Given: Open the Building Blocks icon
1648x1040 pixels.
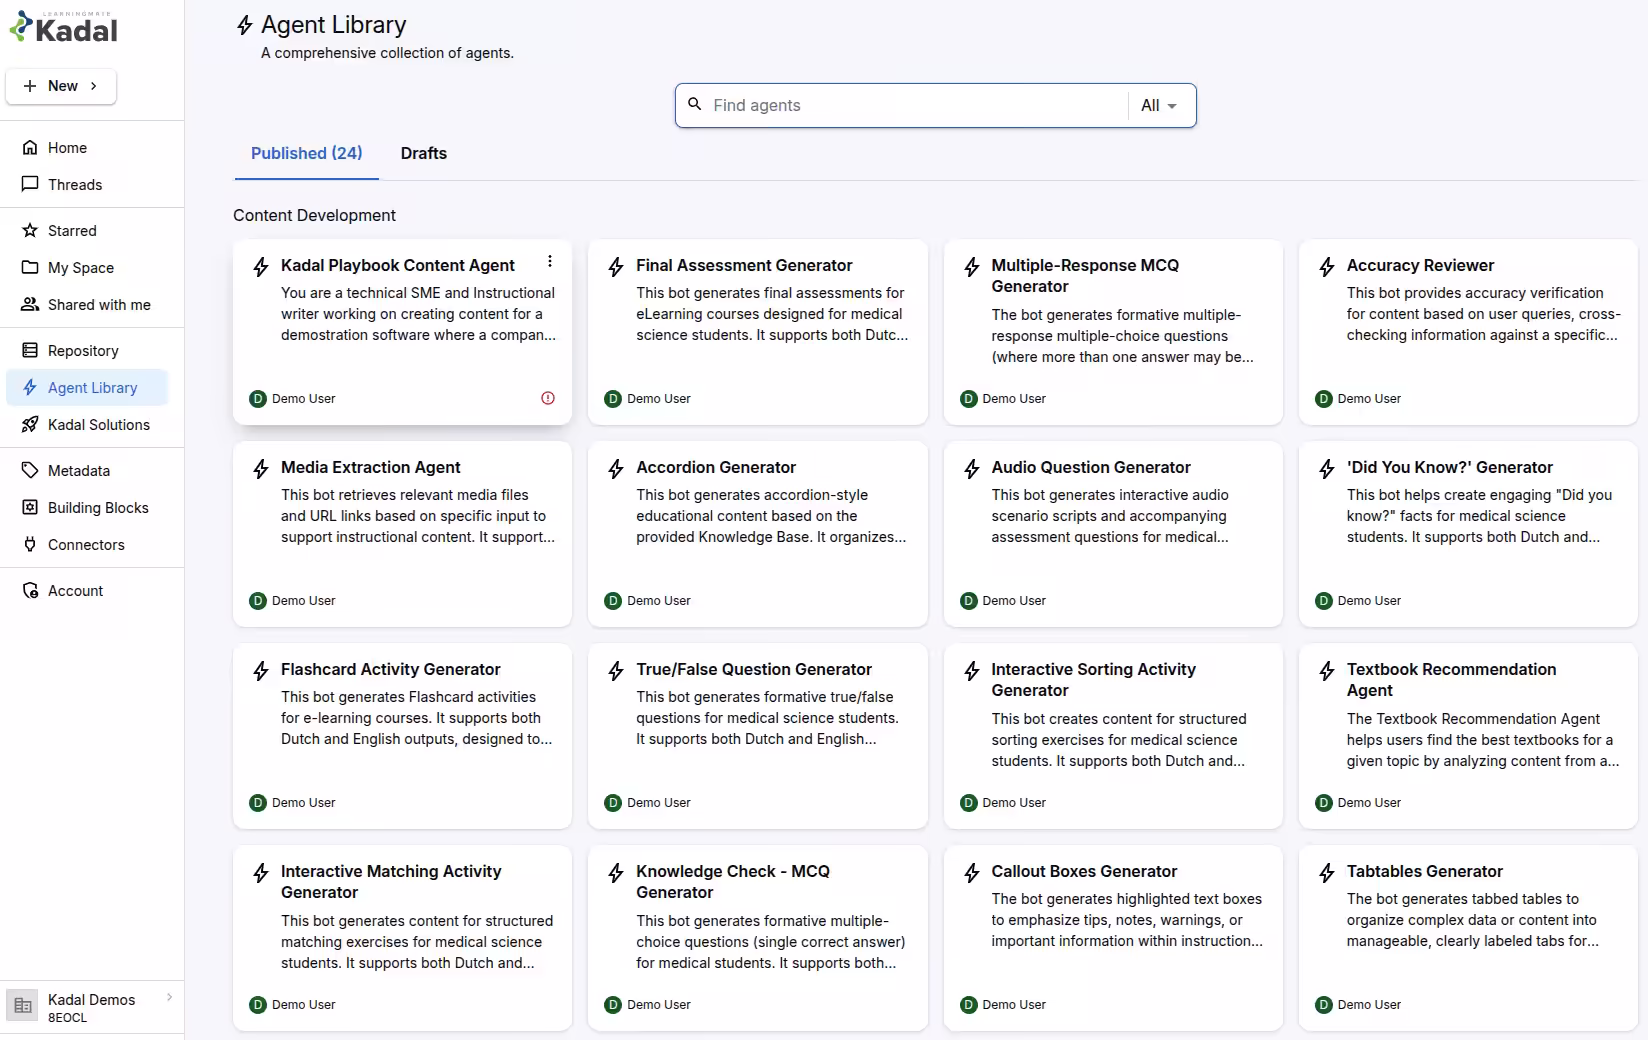Looking at the screenshot, I should 30,508.
